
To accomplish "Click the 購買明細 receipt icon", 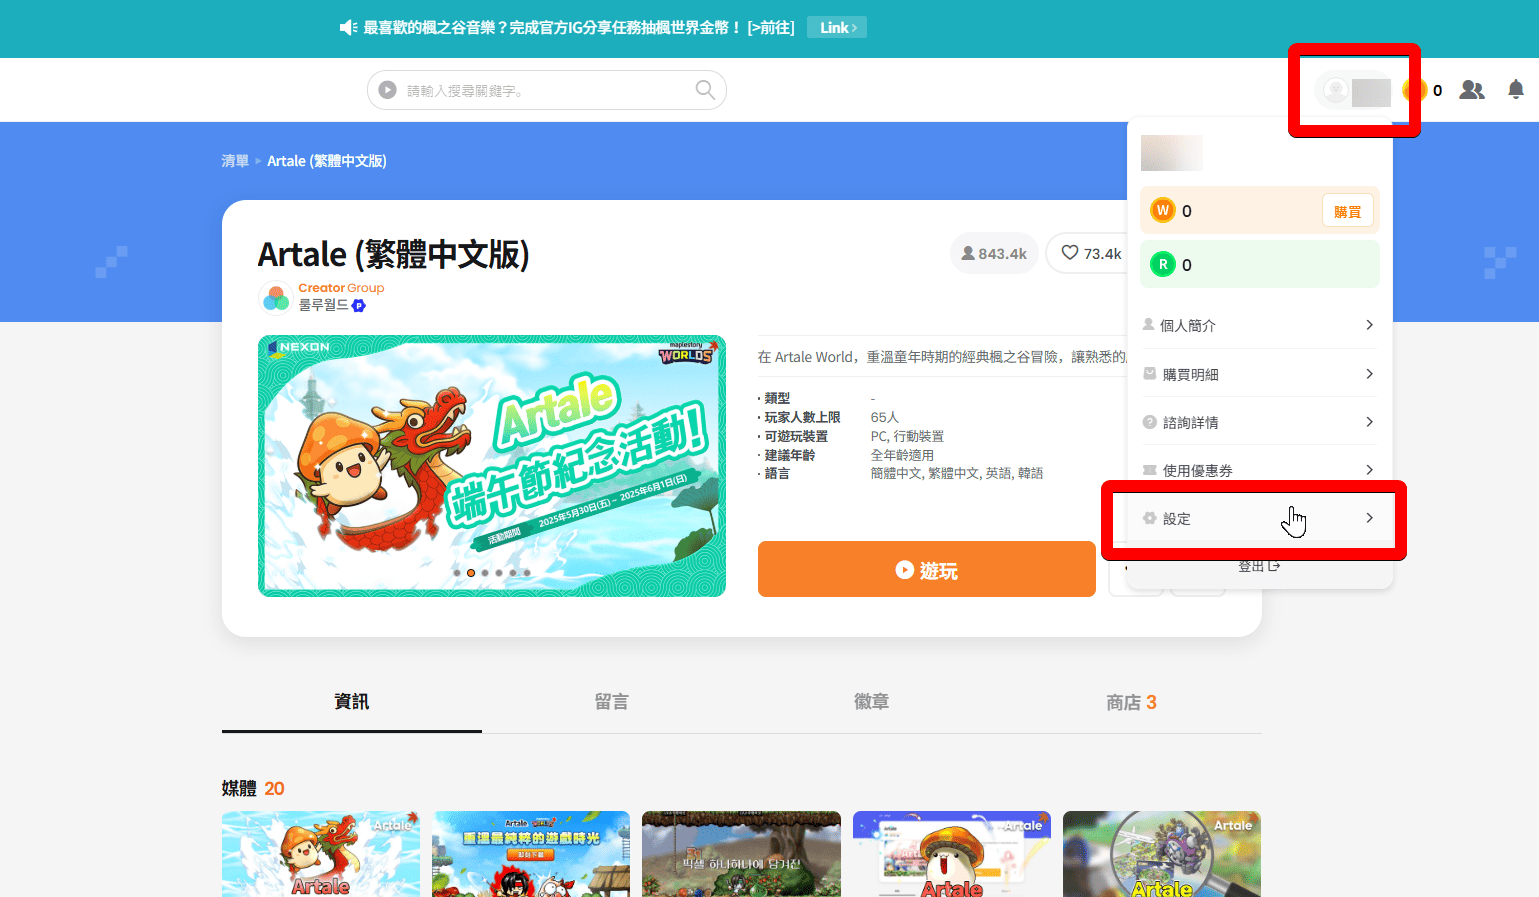I will click(1150, 373).
